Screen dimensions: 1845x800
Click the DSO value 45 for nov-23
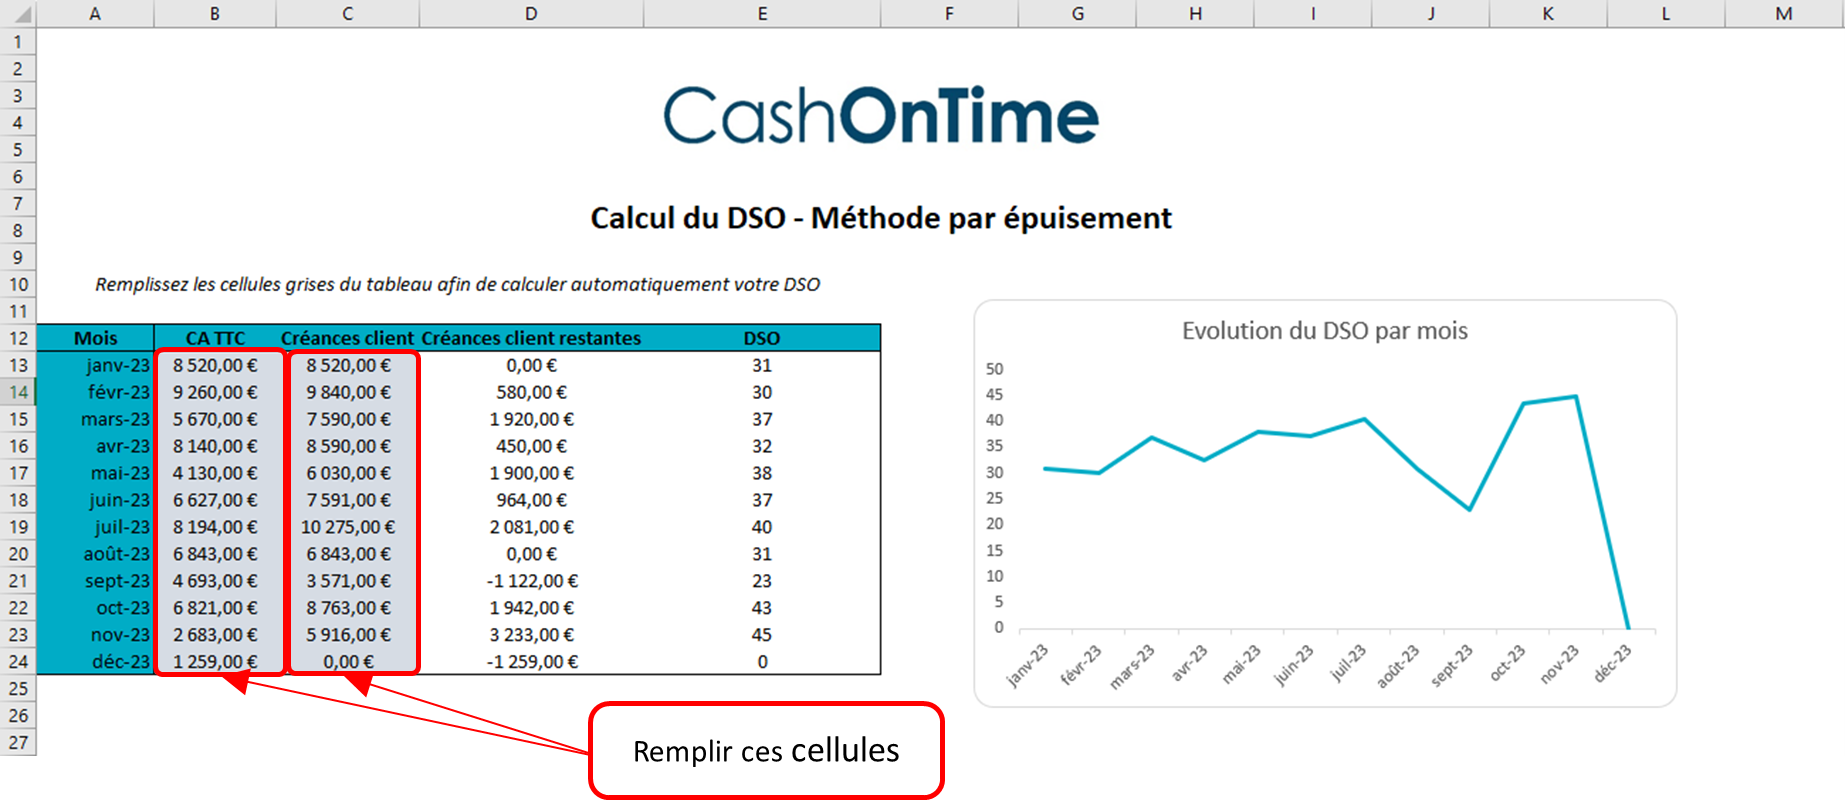[x=762, y=635]
